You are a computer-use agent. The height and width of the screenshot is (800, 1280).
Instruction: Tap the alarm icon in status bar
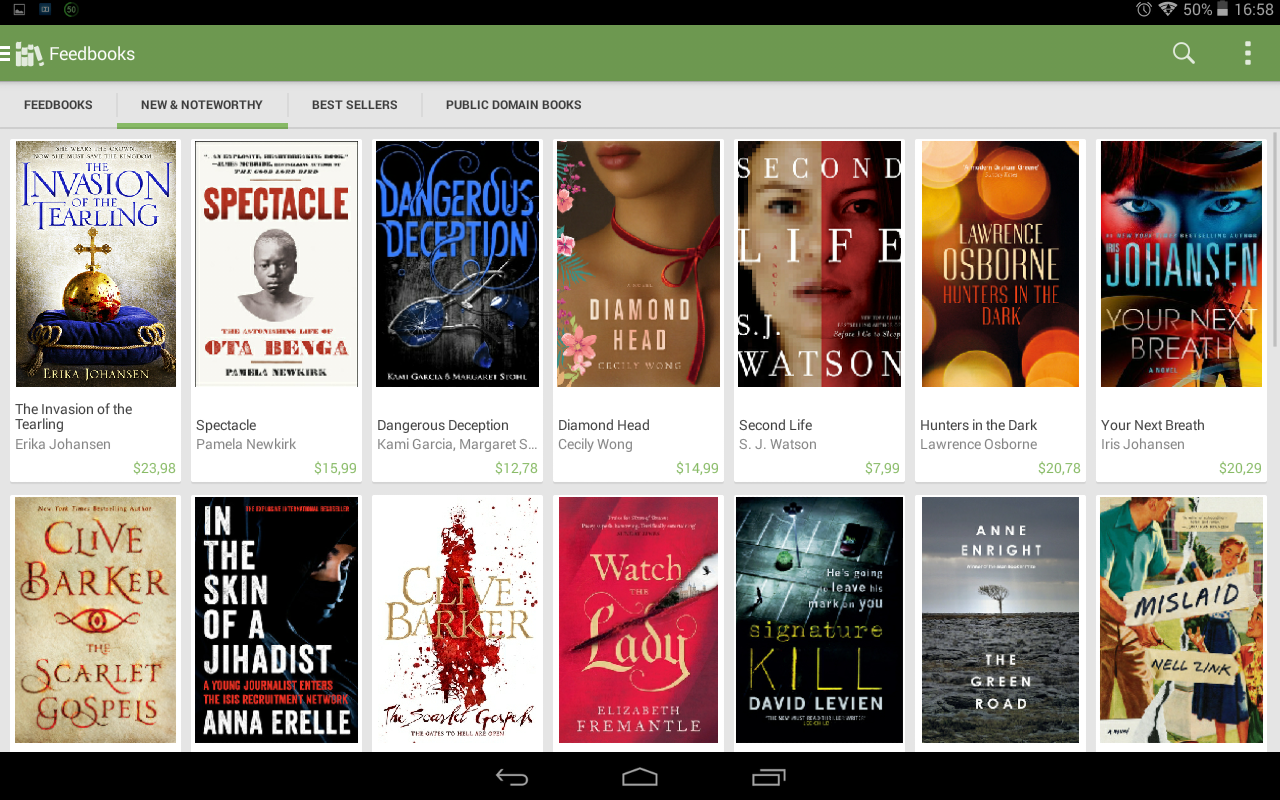click(x=1144, y=10)
